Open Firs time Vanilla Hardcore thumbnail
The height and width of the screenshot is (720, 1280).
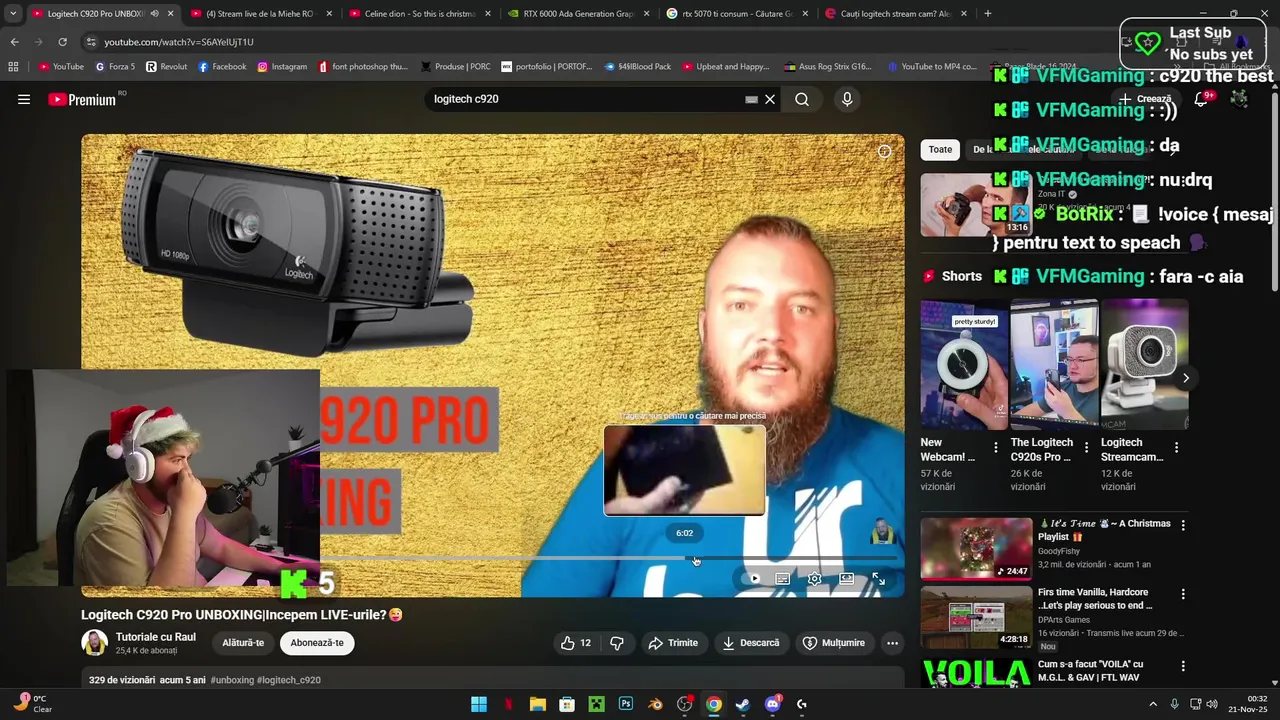point(976,617)
